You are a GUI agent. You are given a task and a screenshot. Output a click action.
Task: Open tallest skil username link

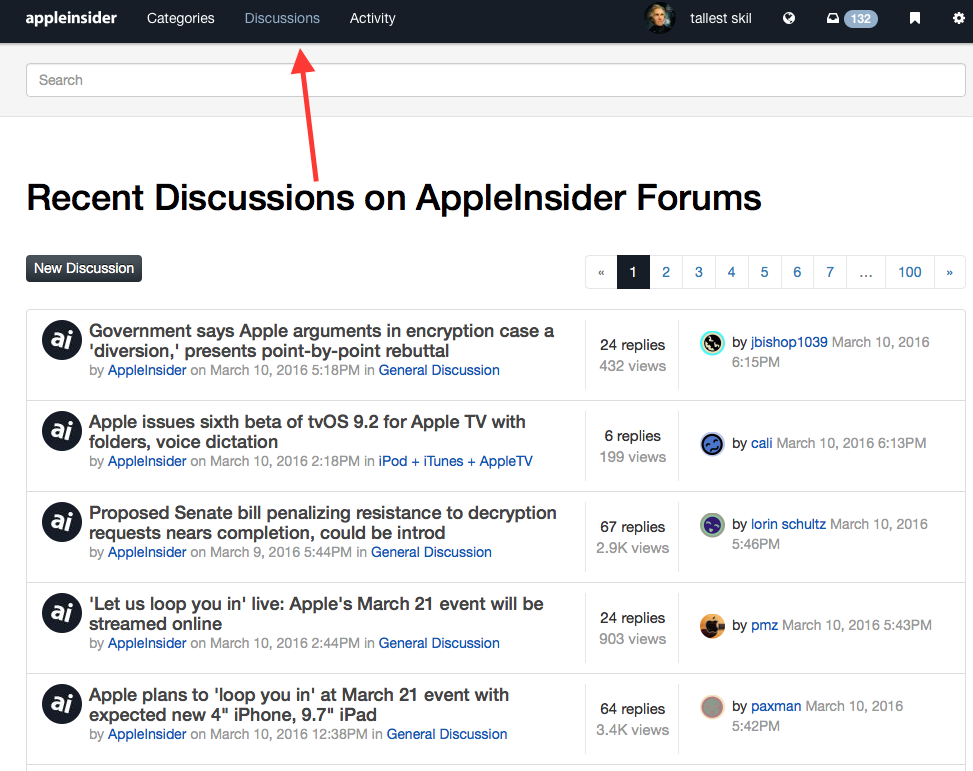720,19
